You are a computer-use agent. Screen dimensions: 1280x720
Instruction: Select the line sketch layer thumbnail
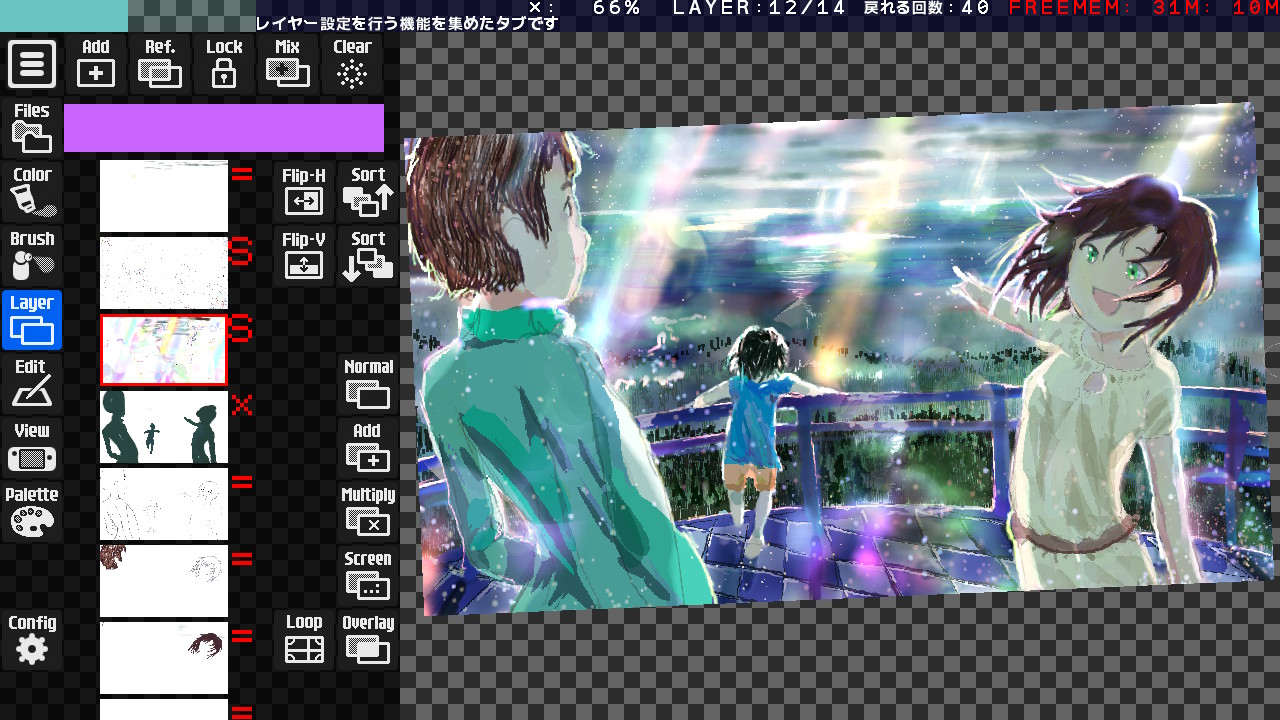[x=164, y=504]
